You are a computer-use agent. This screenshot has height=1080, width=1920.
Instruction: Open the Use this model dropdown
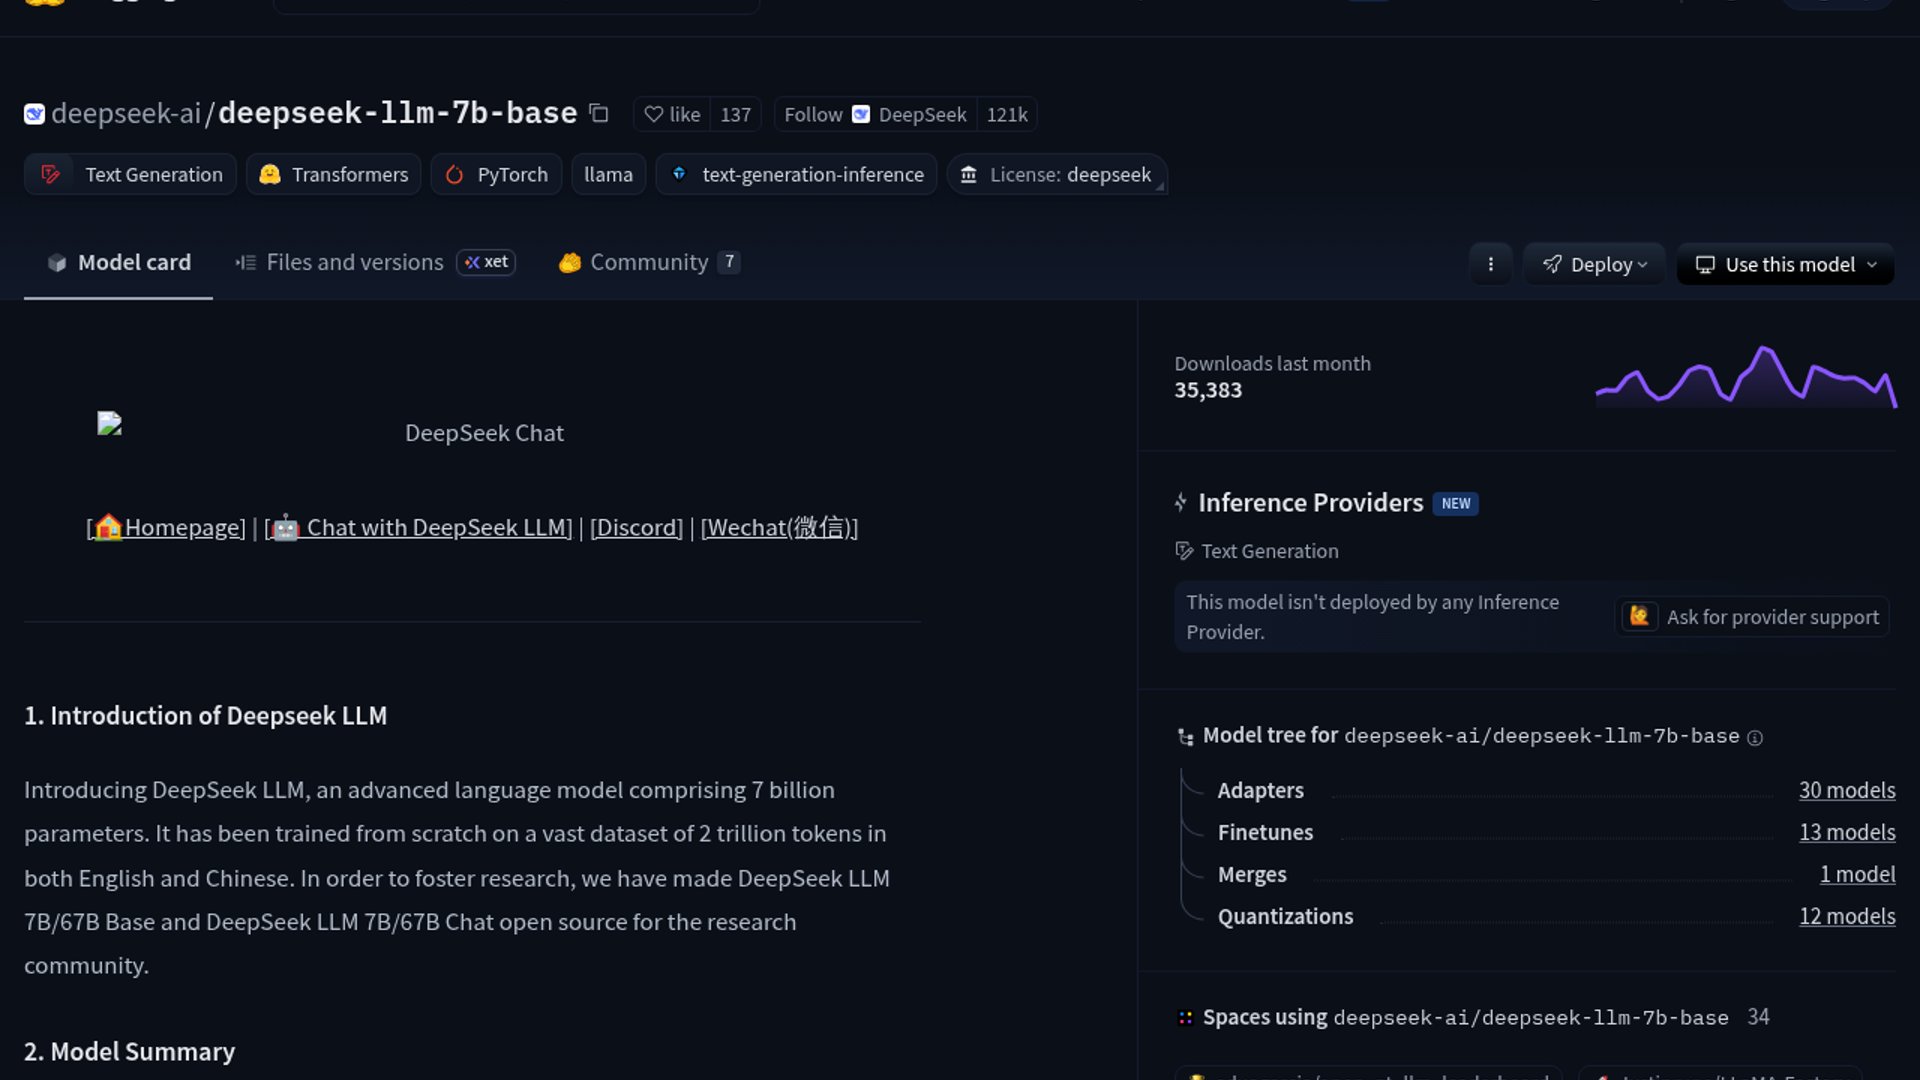(1785, 264)
